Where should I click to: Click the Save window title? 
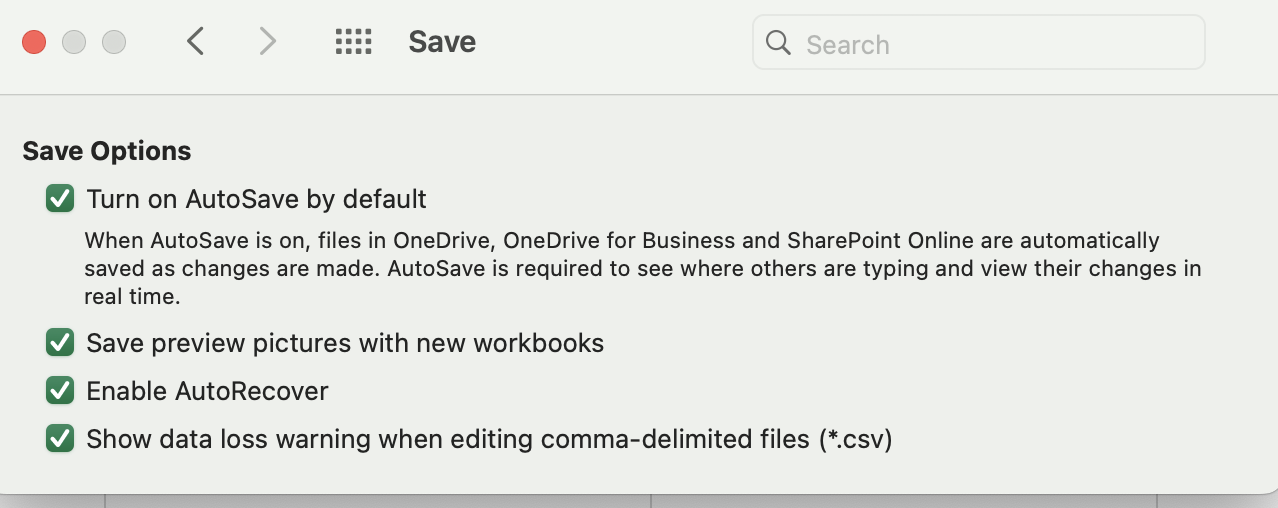pyautogui.click(x=442, y=42)
